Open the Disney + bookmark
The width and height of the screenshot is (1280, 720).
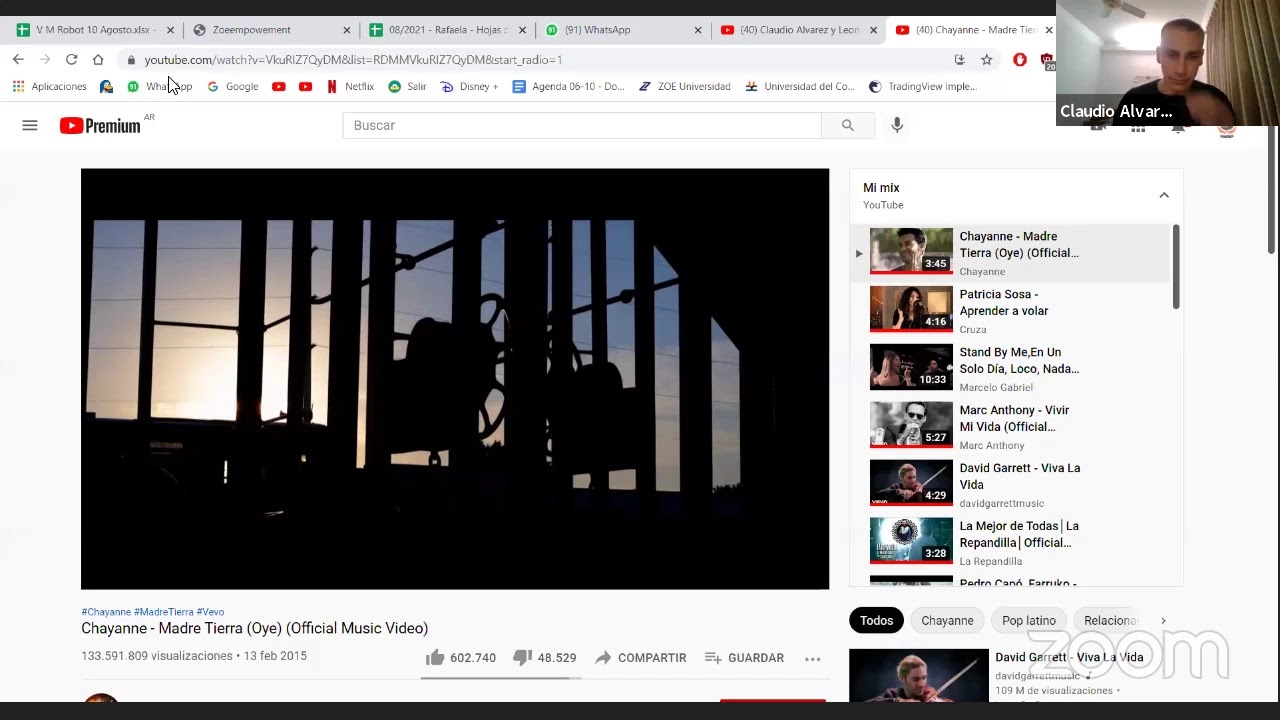point(469,86)
